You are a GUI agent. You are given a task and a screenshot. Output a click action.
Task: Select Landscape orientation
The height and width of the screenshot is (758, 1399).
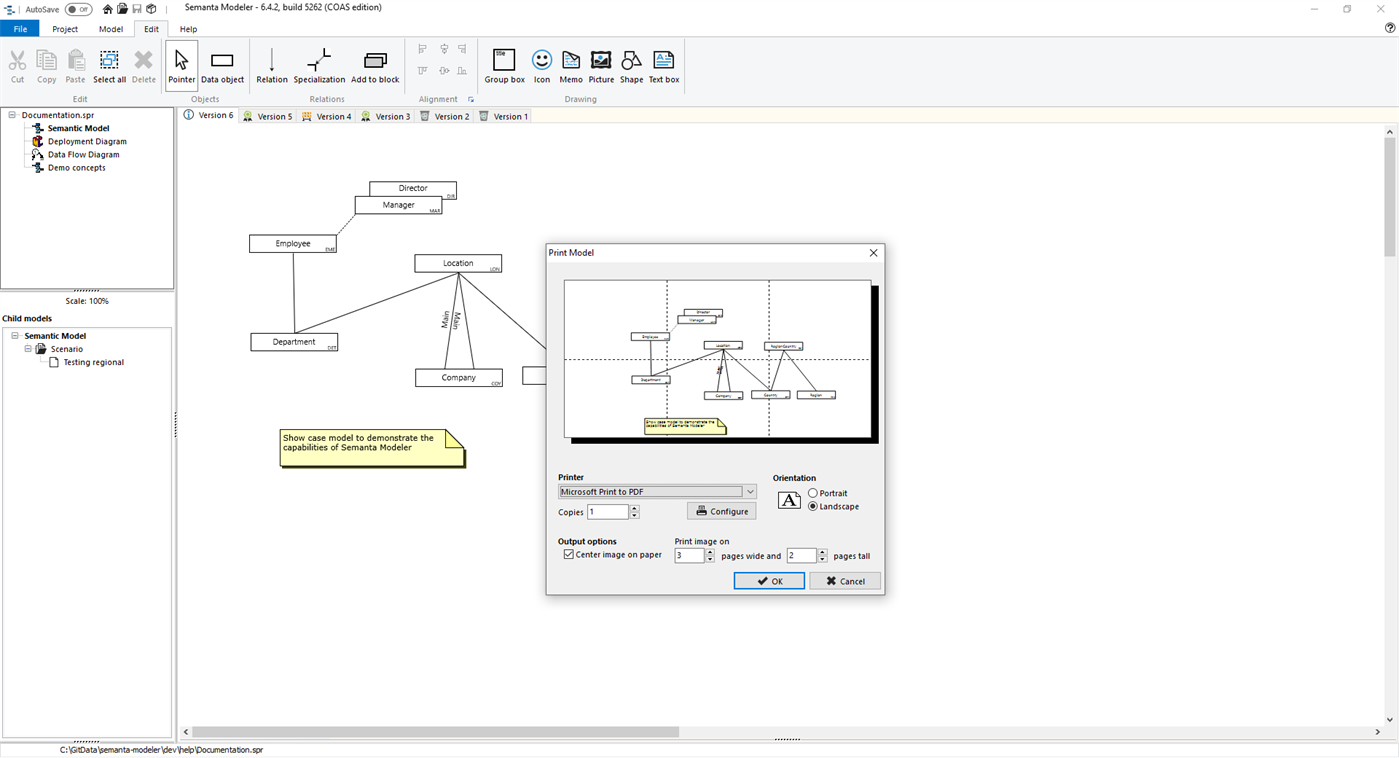812,506
